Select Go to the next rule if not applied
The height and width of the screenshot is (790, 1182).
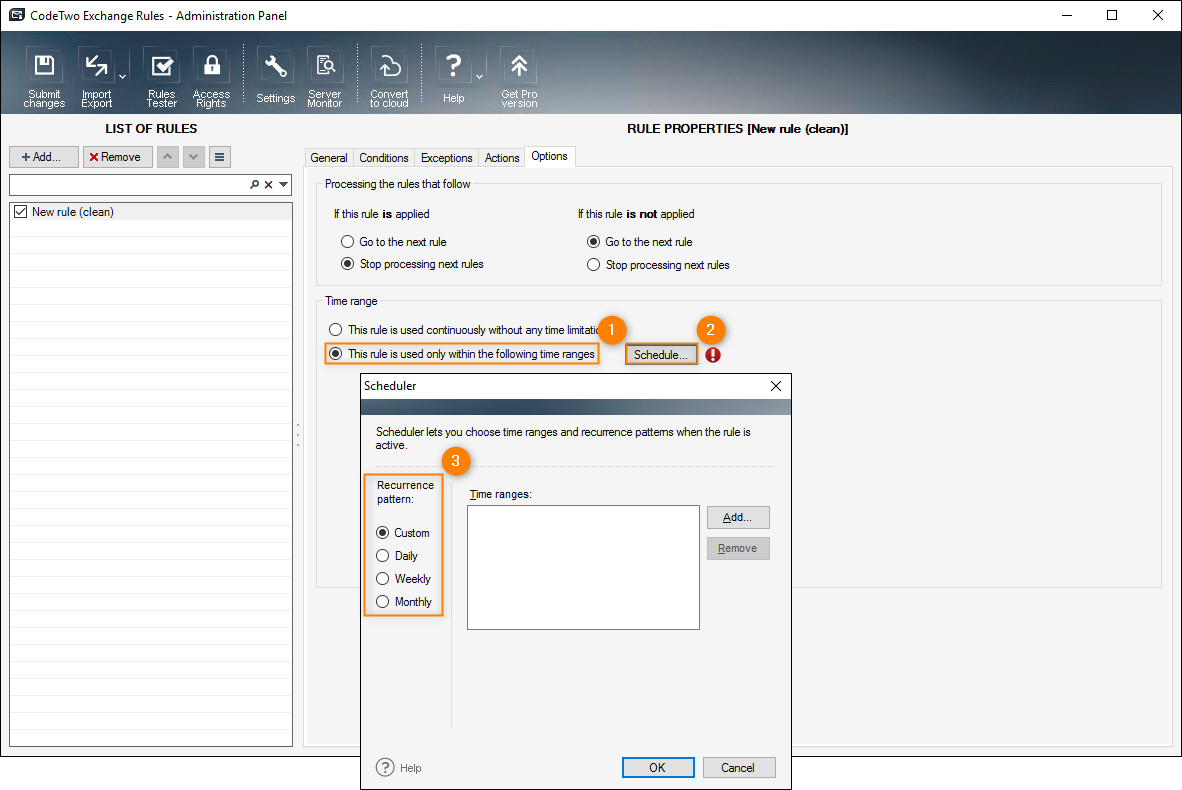[593, 242]
